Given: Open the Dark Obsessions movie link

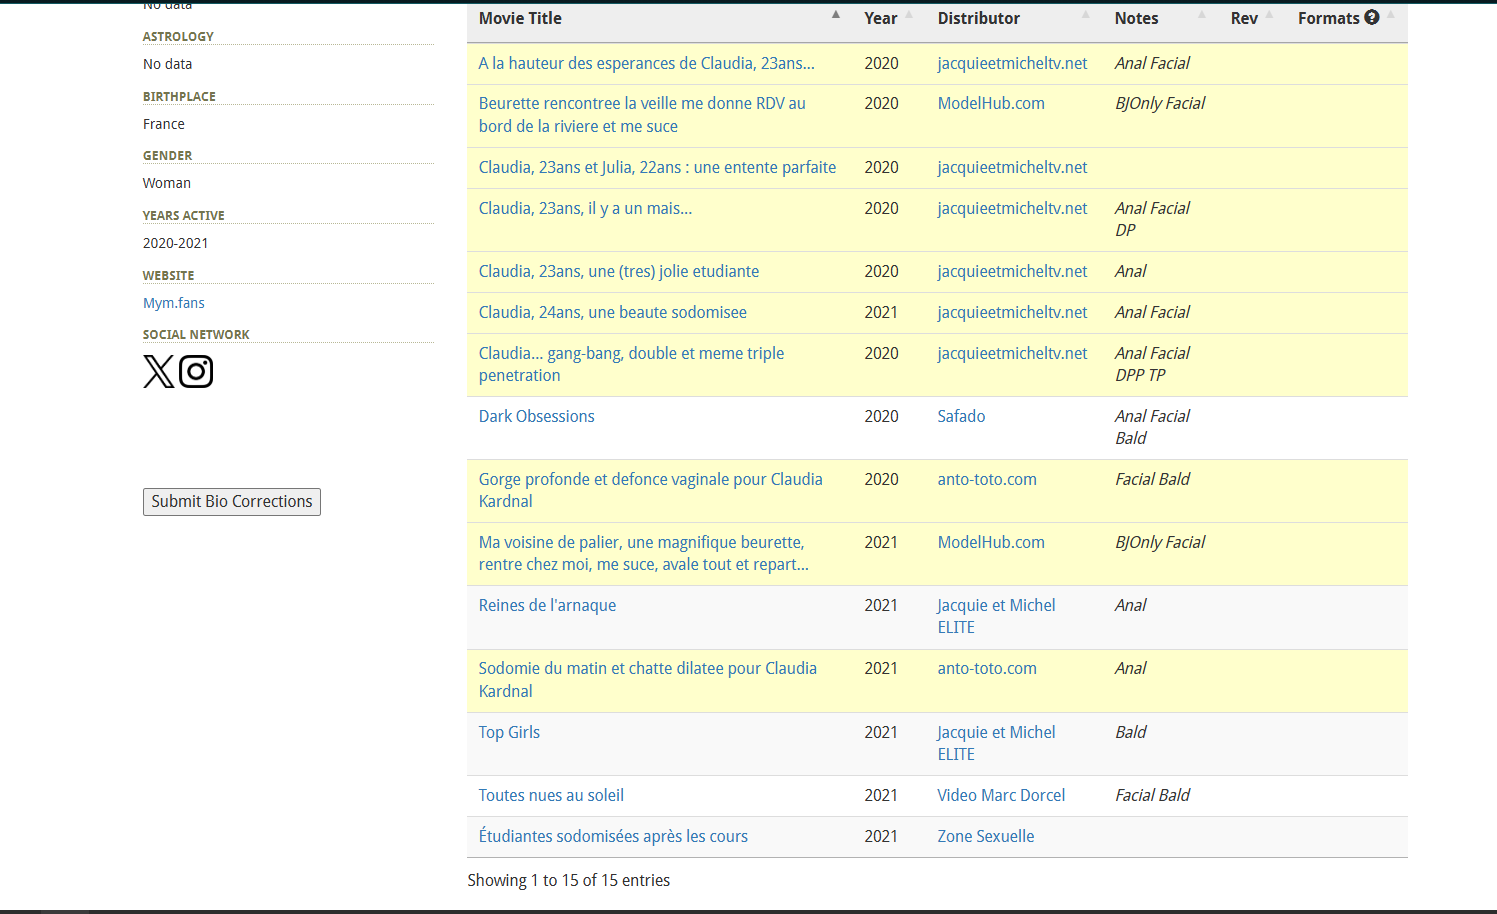Looking at the screenshot, I should point(536,416).
